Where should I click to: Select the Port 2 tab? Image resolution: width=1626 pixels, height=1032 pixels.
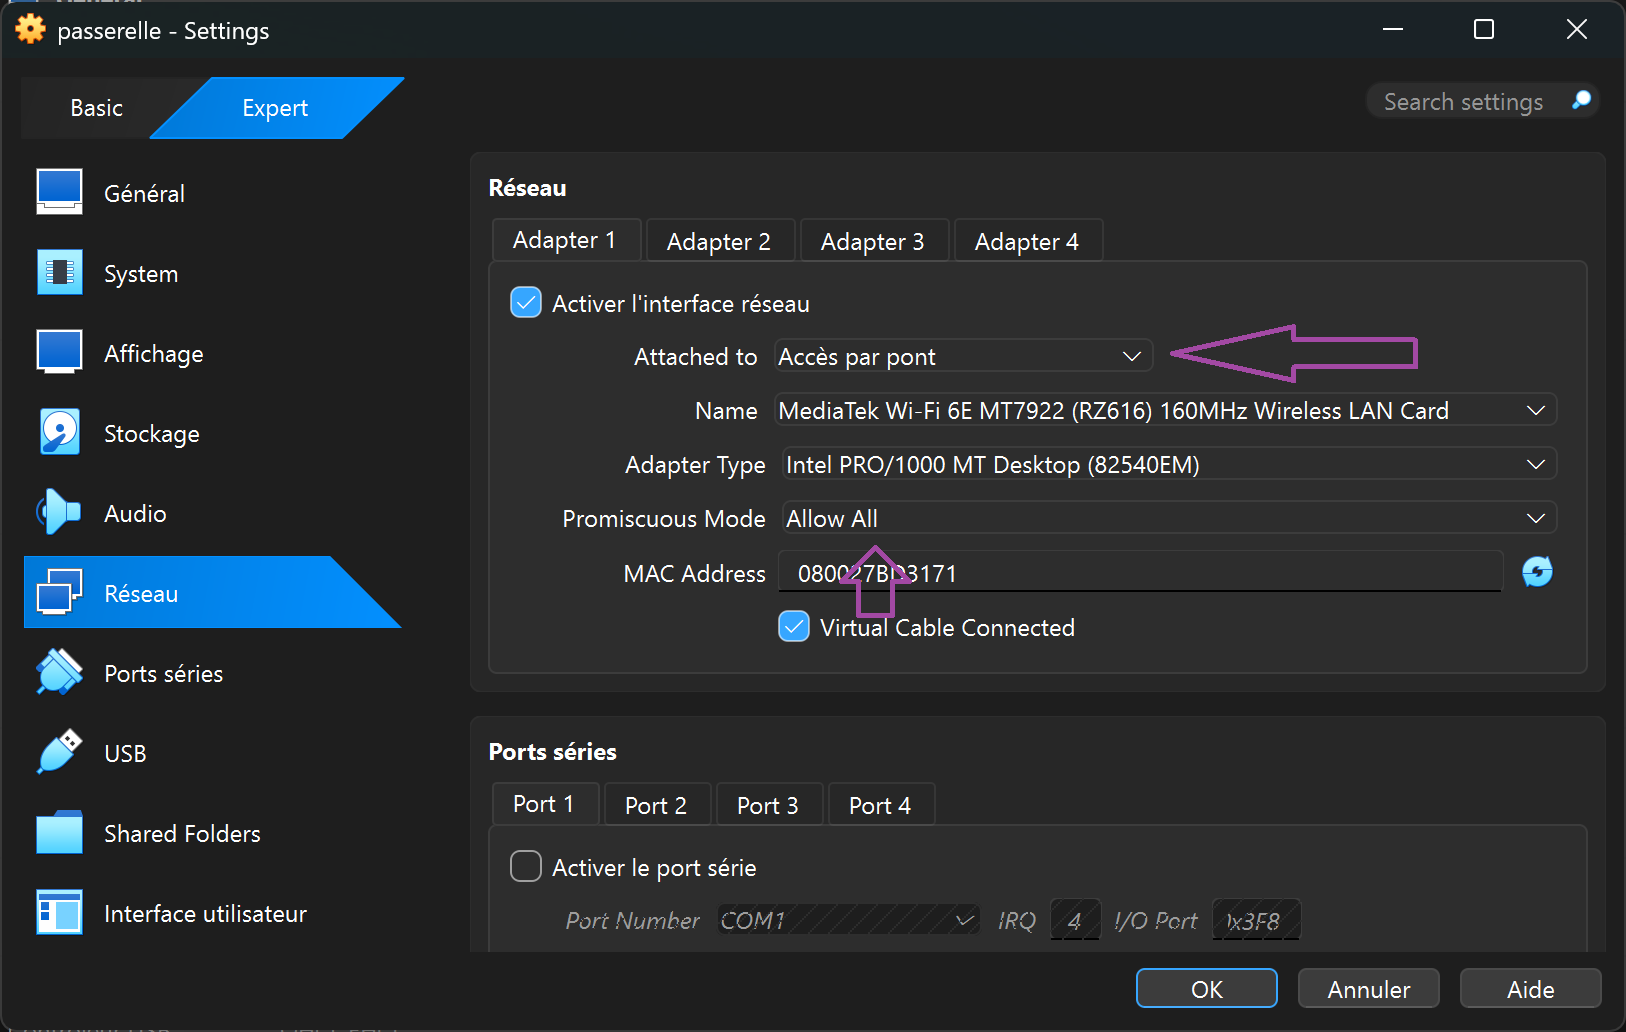tap(656, 804)
